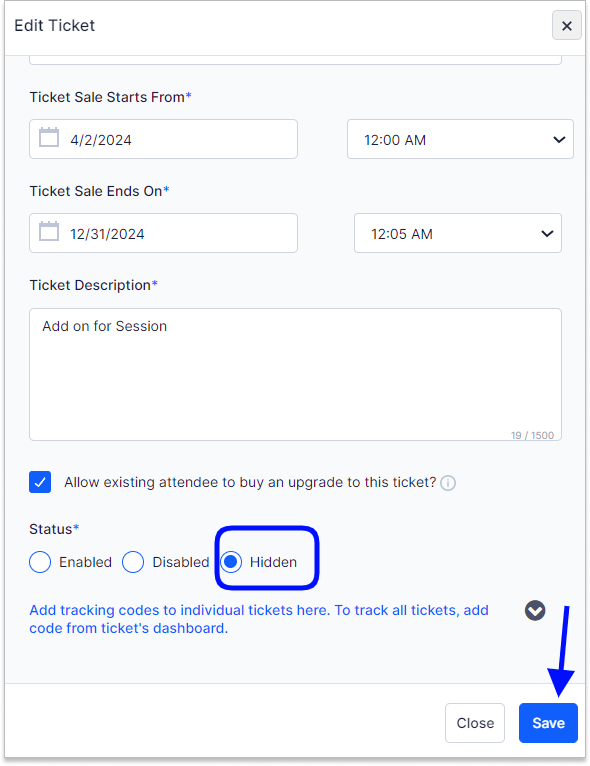This screenshot has width=590, height=766.
Task: Click the Ticket Sale Starts From date field
Action: click(x=163, y=139)
